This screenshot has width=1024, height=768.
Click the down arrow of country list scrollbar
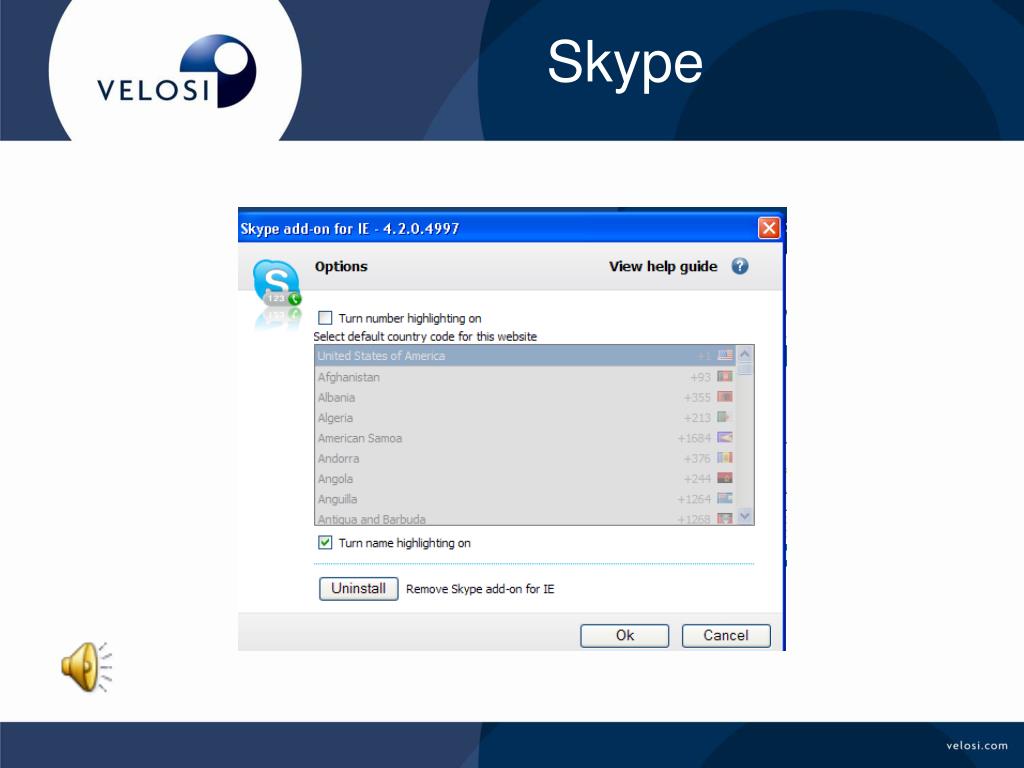745,516
